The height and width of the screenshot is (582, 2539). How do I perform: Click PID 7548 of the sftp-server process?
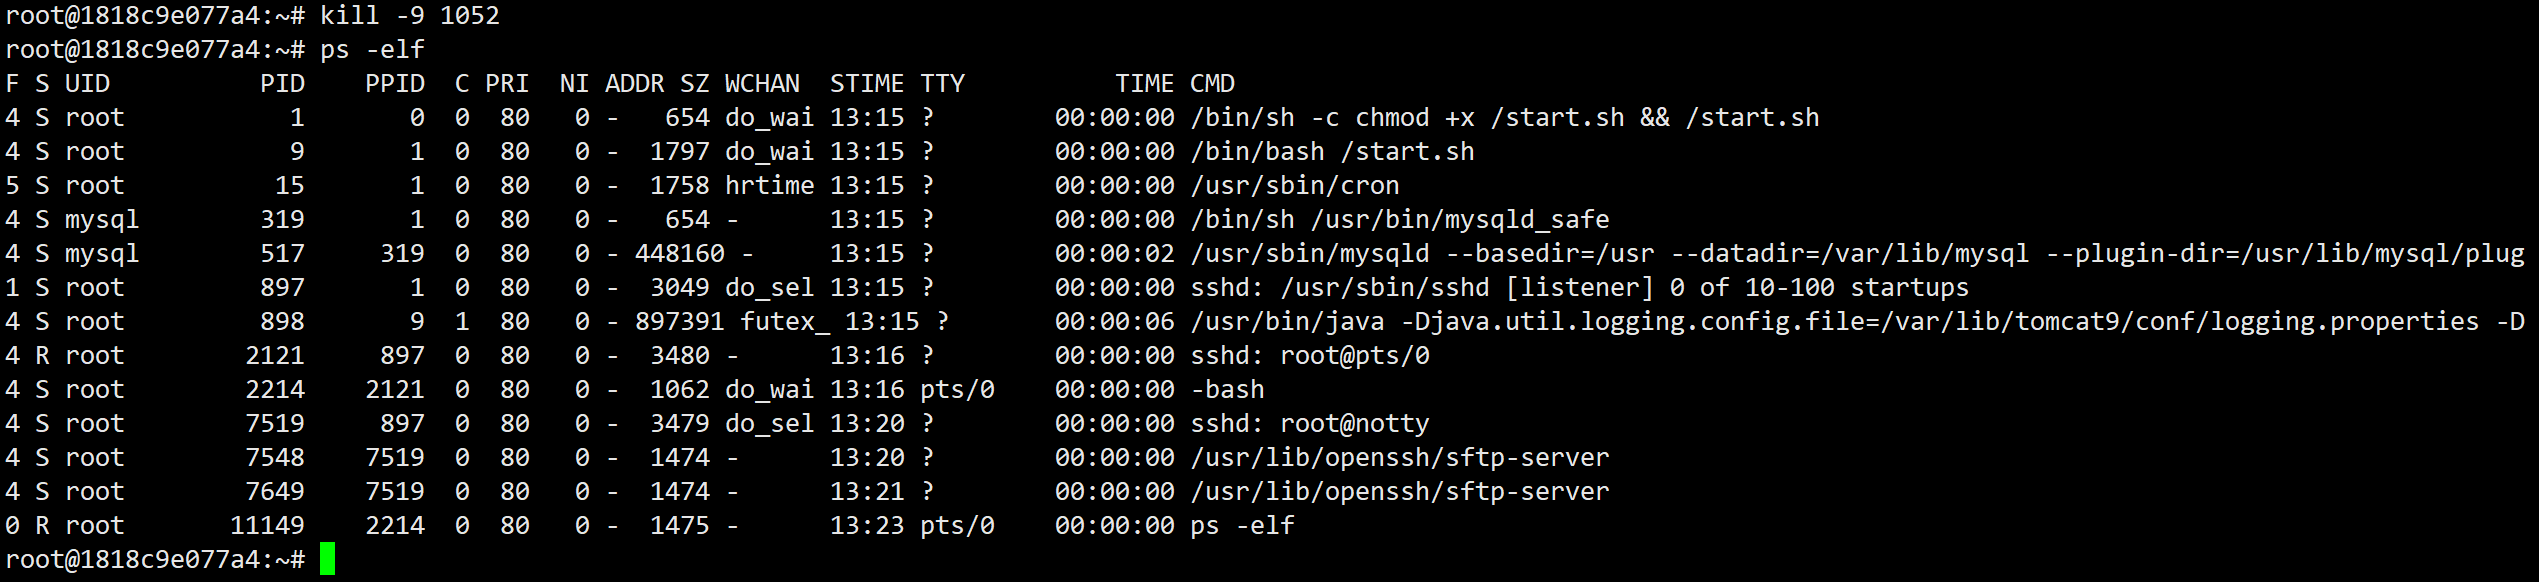[275, 457]
